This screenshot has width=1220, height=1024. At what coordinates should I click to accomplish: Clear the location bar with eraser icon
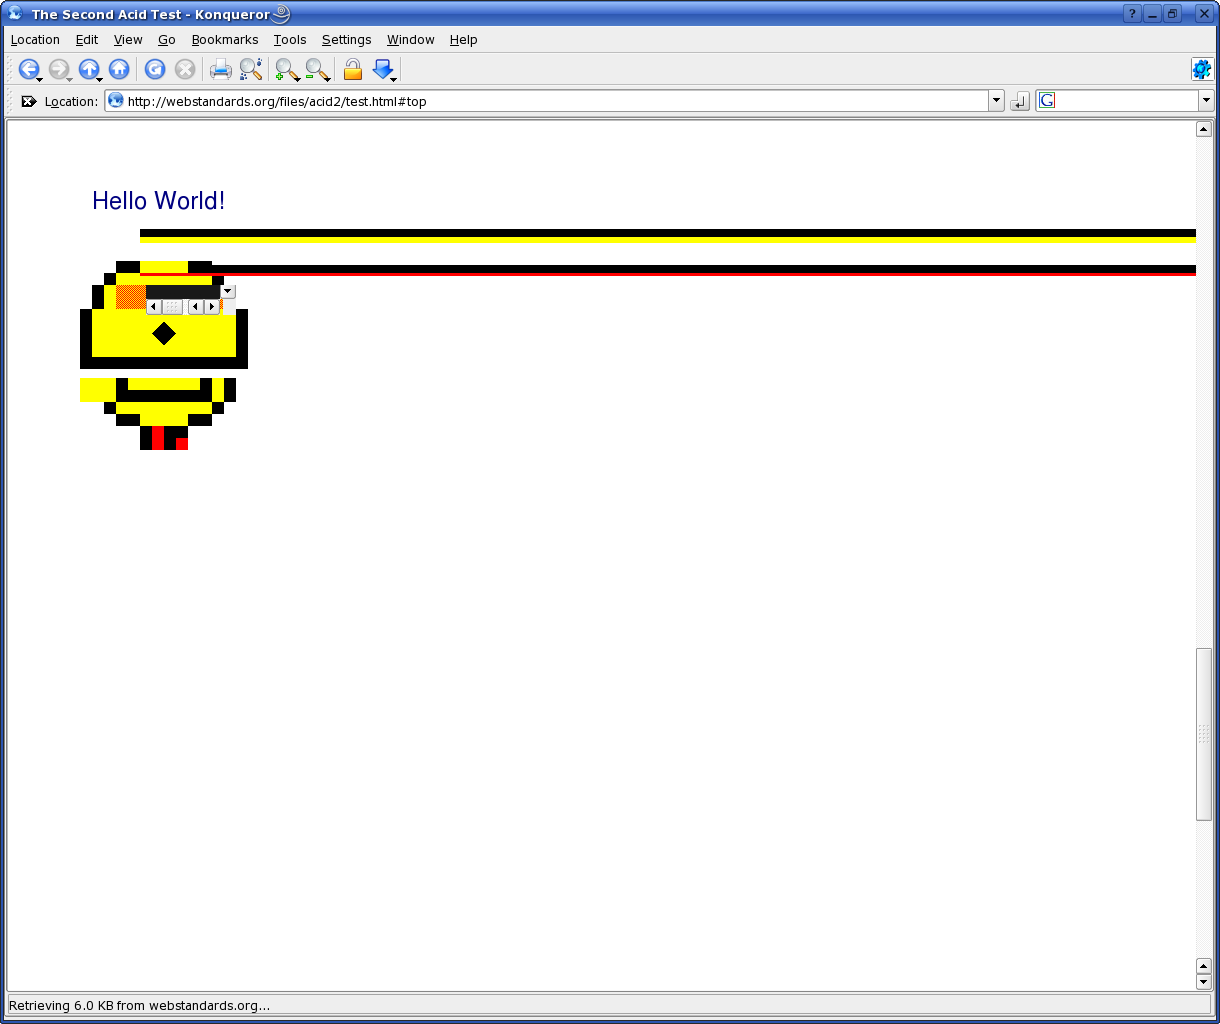(x=29, y=101)
